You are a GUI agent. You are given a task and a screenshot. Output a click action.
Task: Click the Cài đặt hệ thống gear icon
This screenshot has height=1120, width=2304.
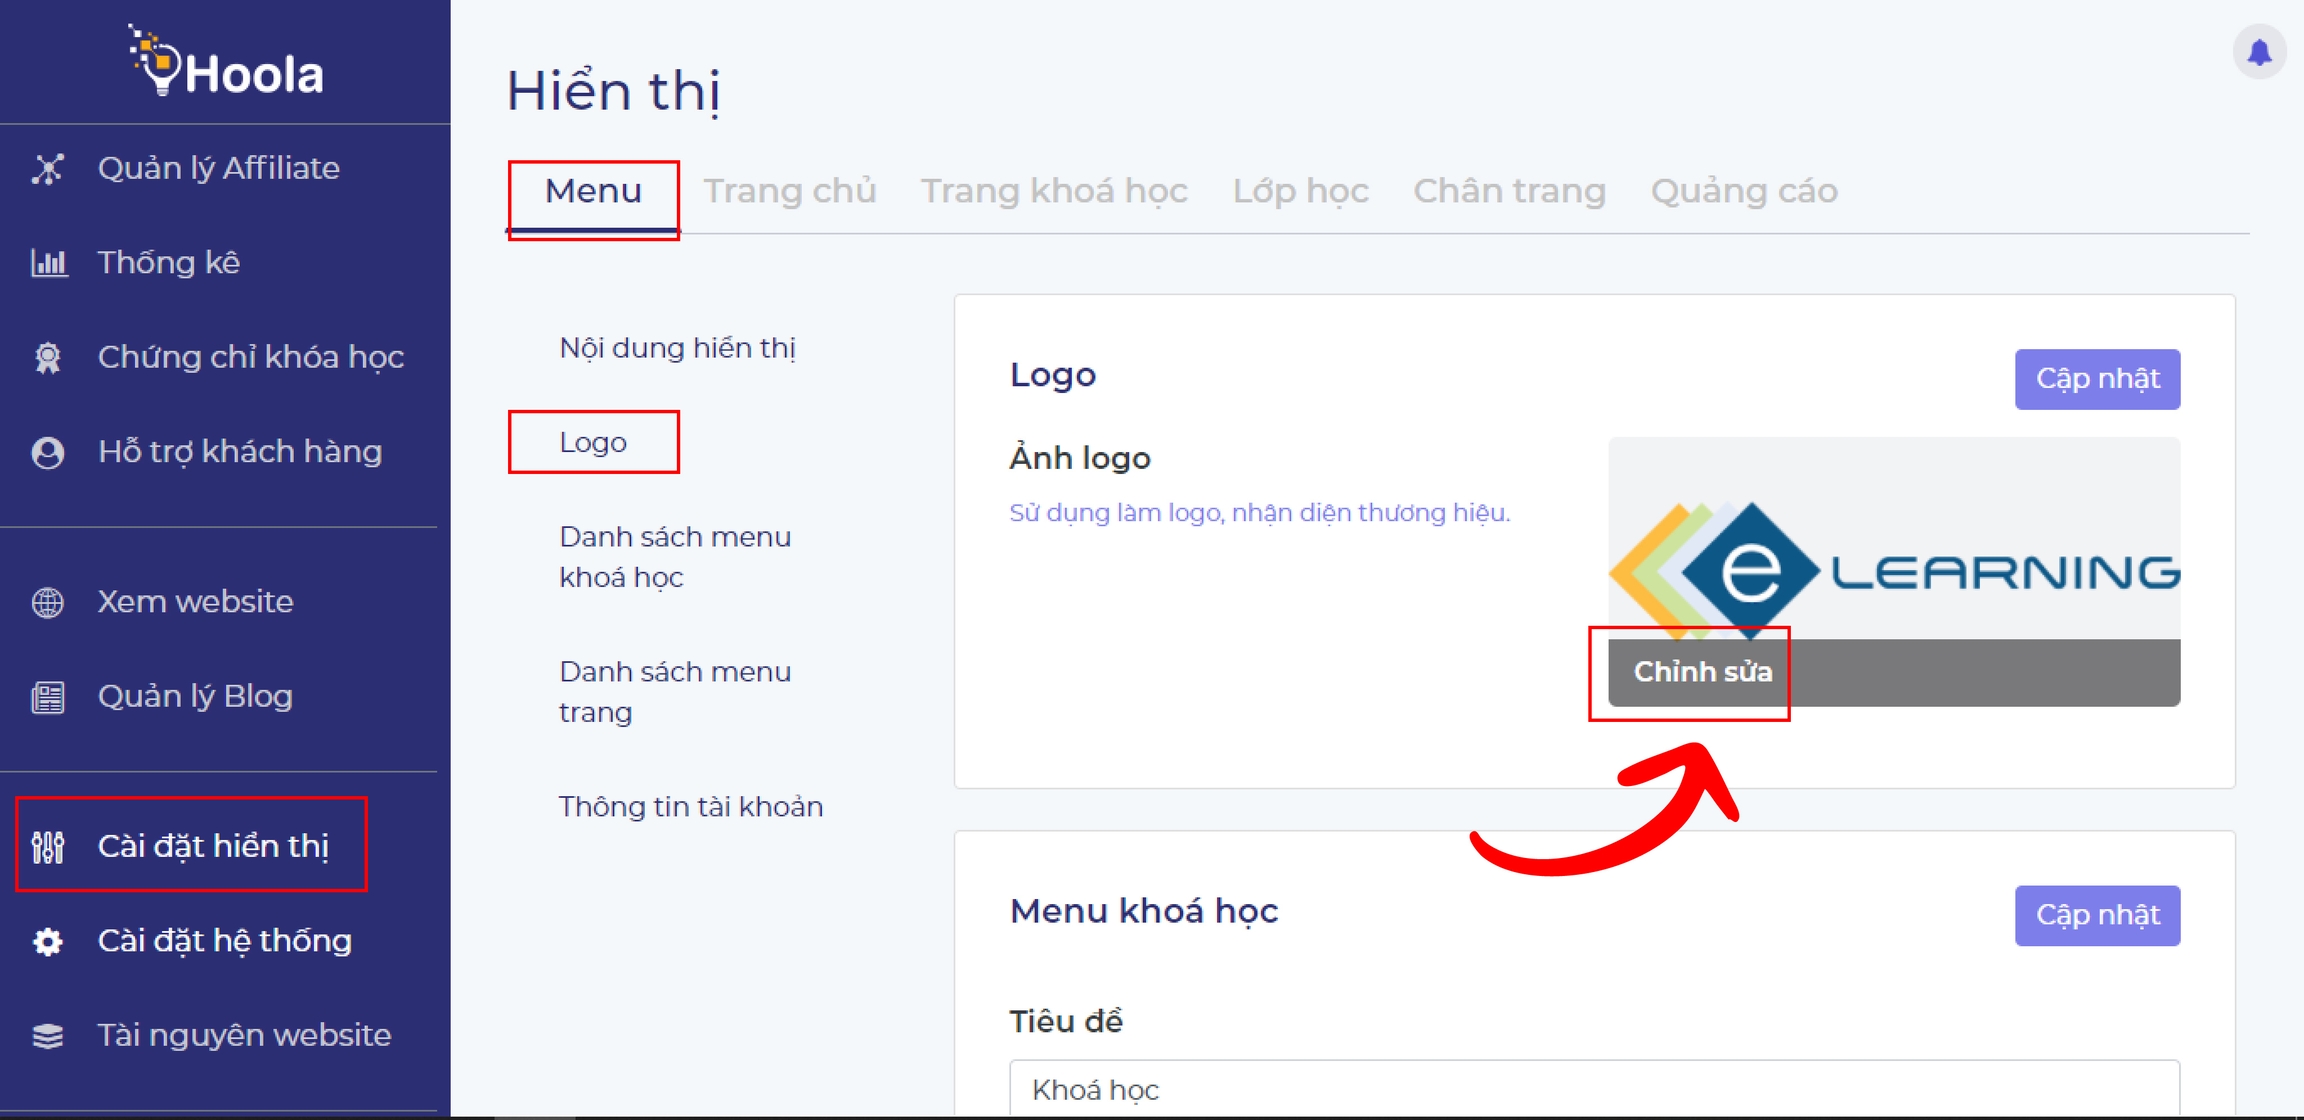(x=48, y=941)
